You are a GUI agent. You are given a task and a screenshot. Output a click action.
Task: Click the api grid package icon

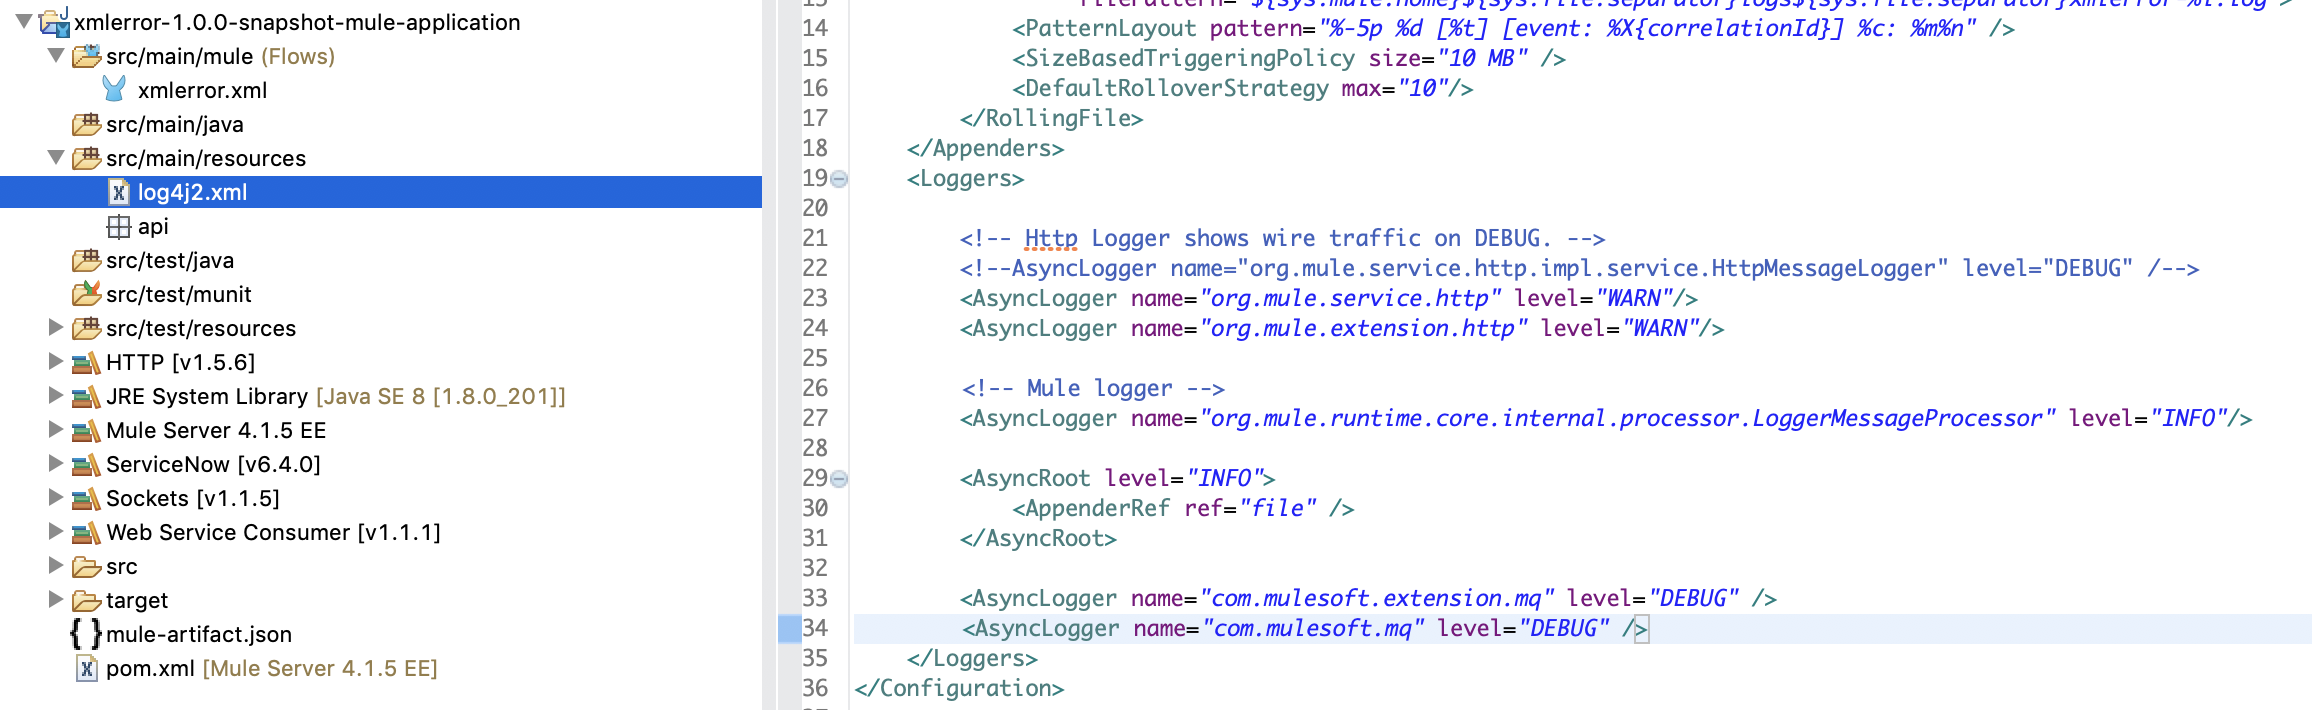click(118, 227)
